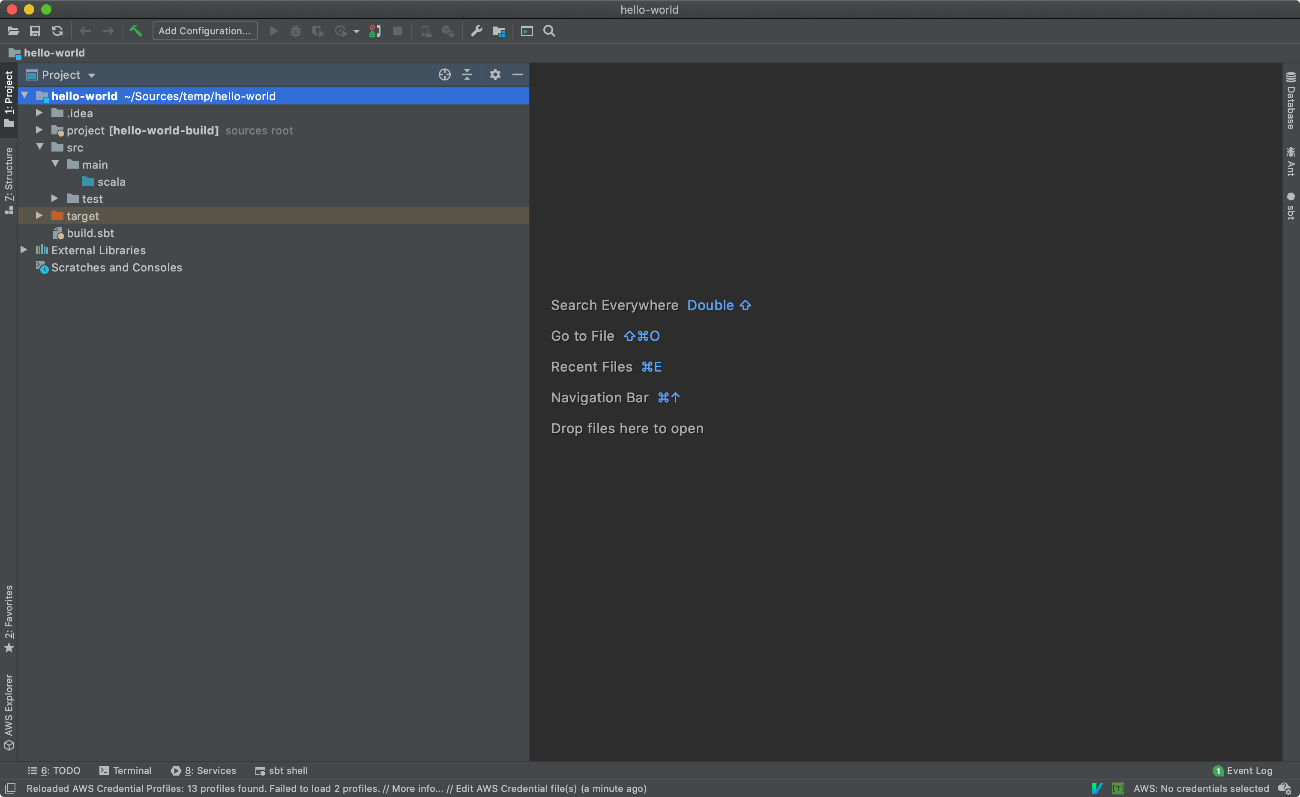The width and height of the screenshot is (1300, 797).
Task: Switch to the Terminal tab
Action: [x=125, y=770]
